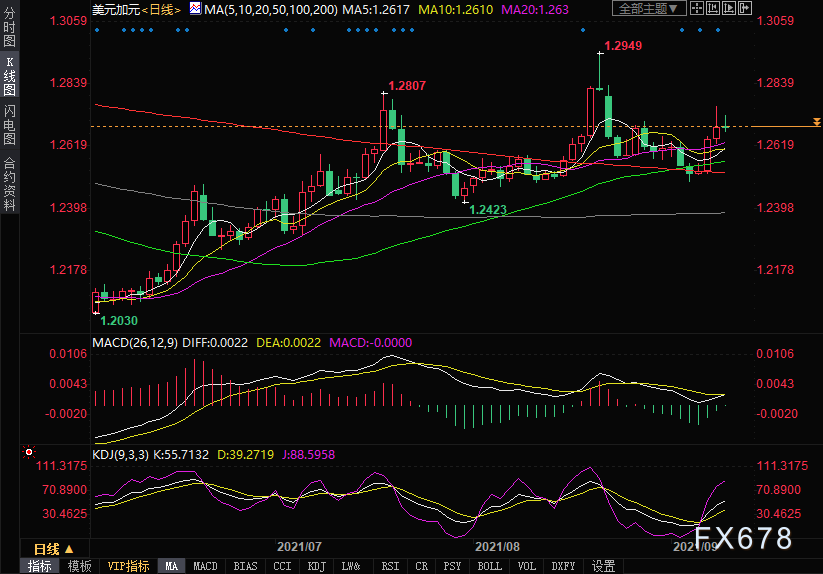Select the MACD indicator button
823x574 pixels.
click(x=205, y=566)
